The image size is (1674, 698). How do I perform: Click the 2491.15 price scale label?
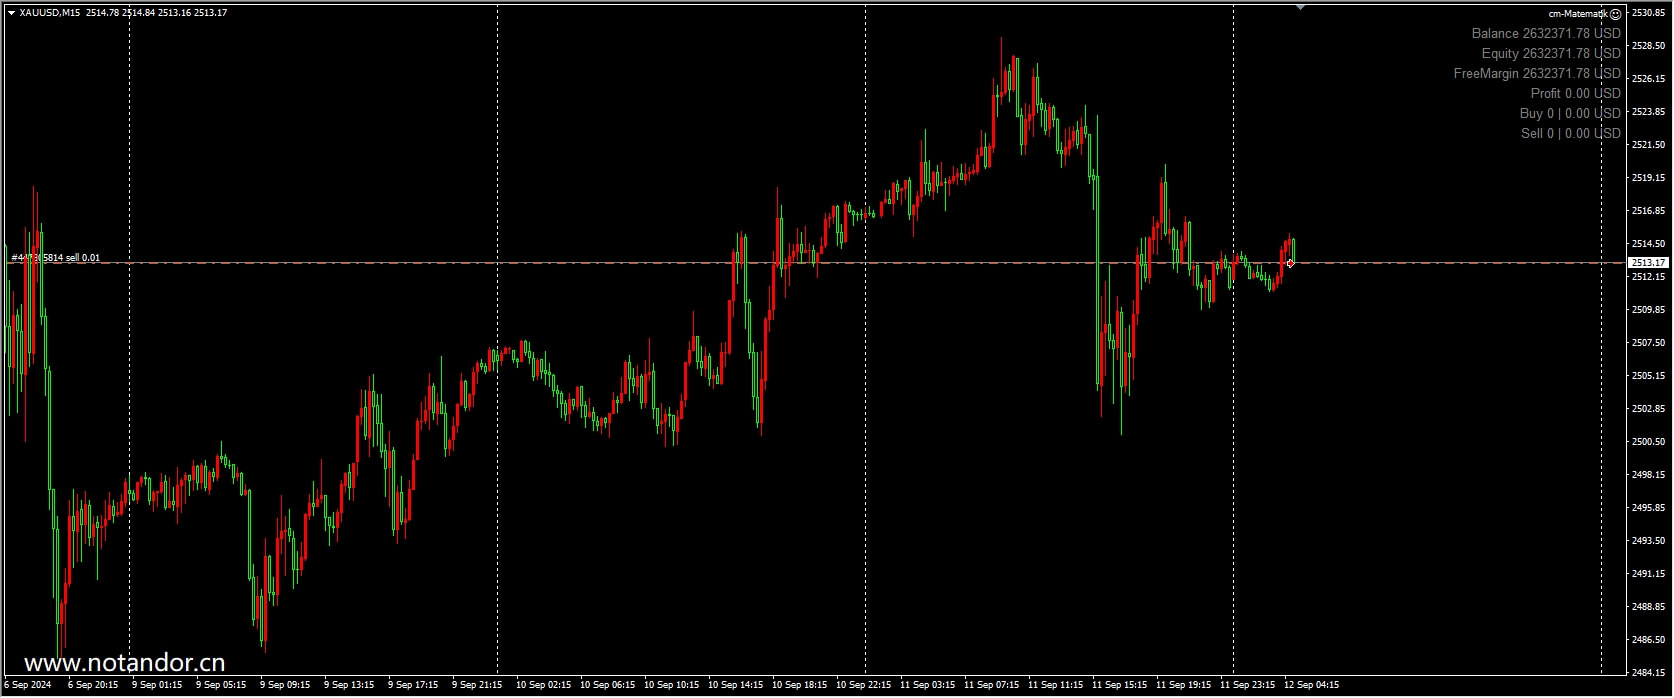coord(1648,574)
